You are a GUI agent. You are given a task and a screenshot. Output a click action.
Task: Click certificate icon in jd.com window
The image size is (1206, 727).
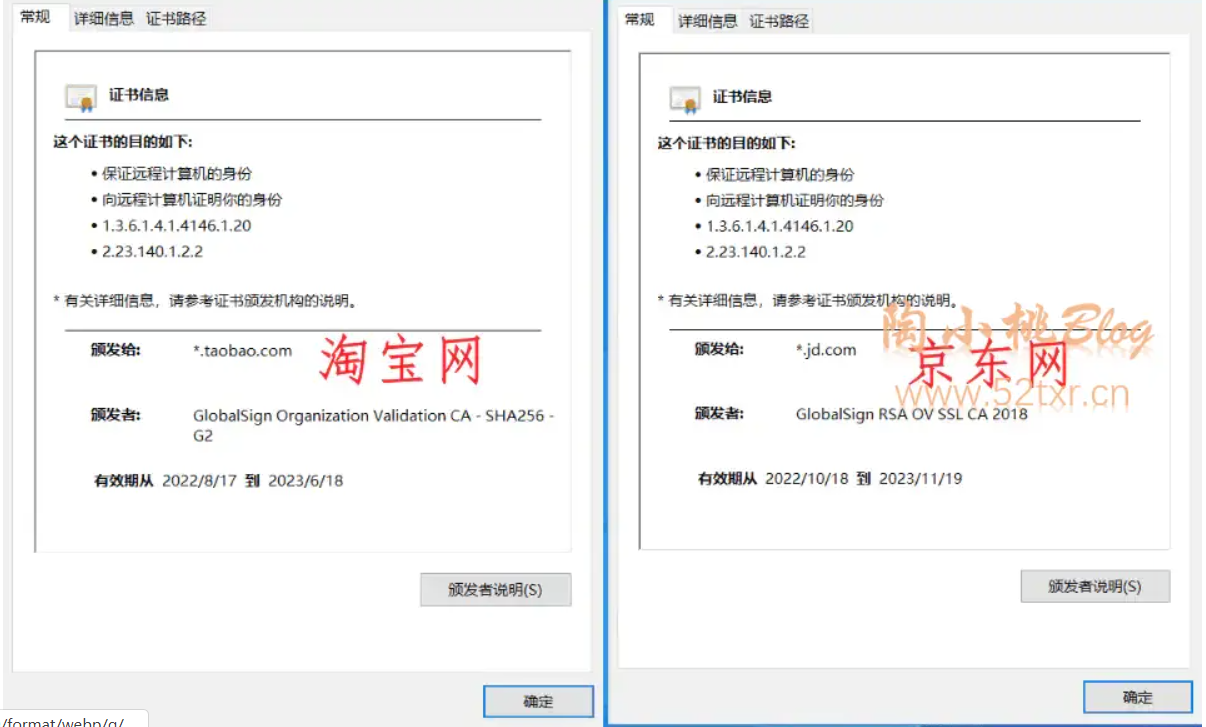[x=685, y=99]
